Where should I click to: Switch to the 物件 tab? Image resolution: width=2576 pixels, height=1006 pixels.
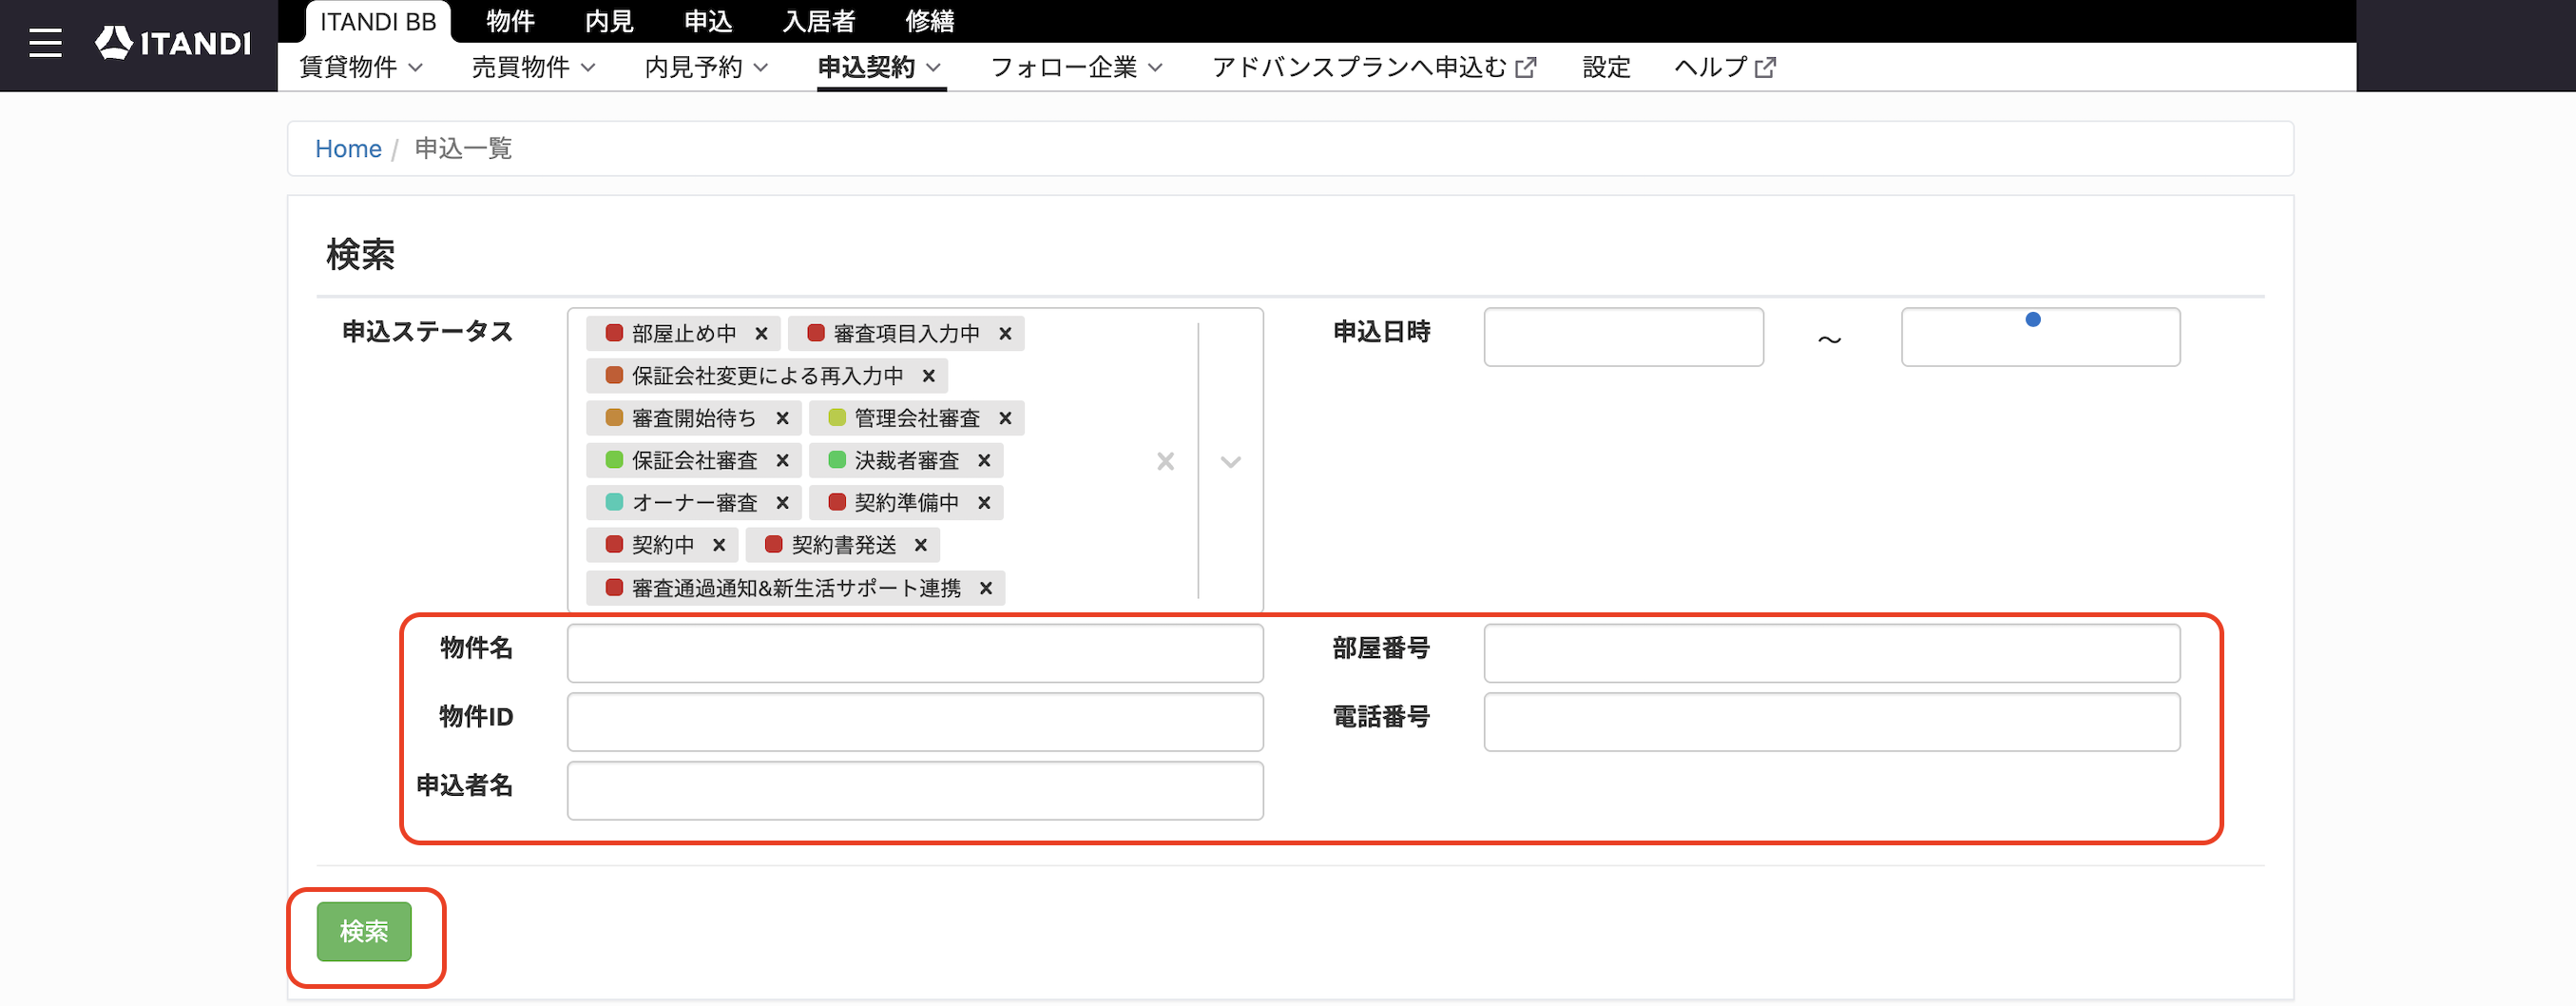point(510,21)
